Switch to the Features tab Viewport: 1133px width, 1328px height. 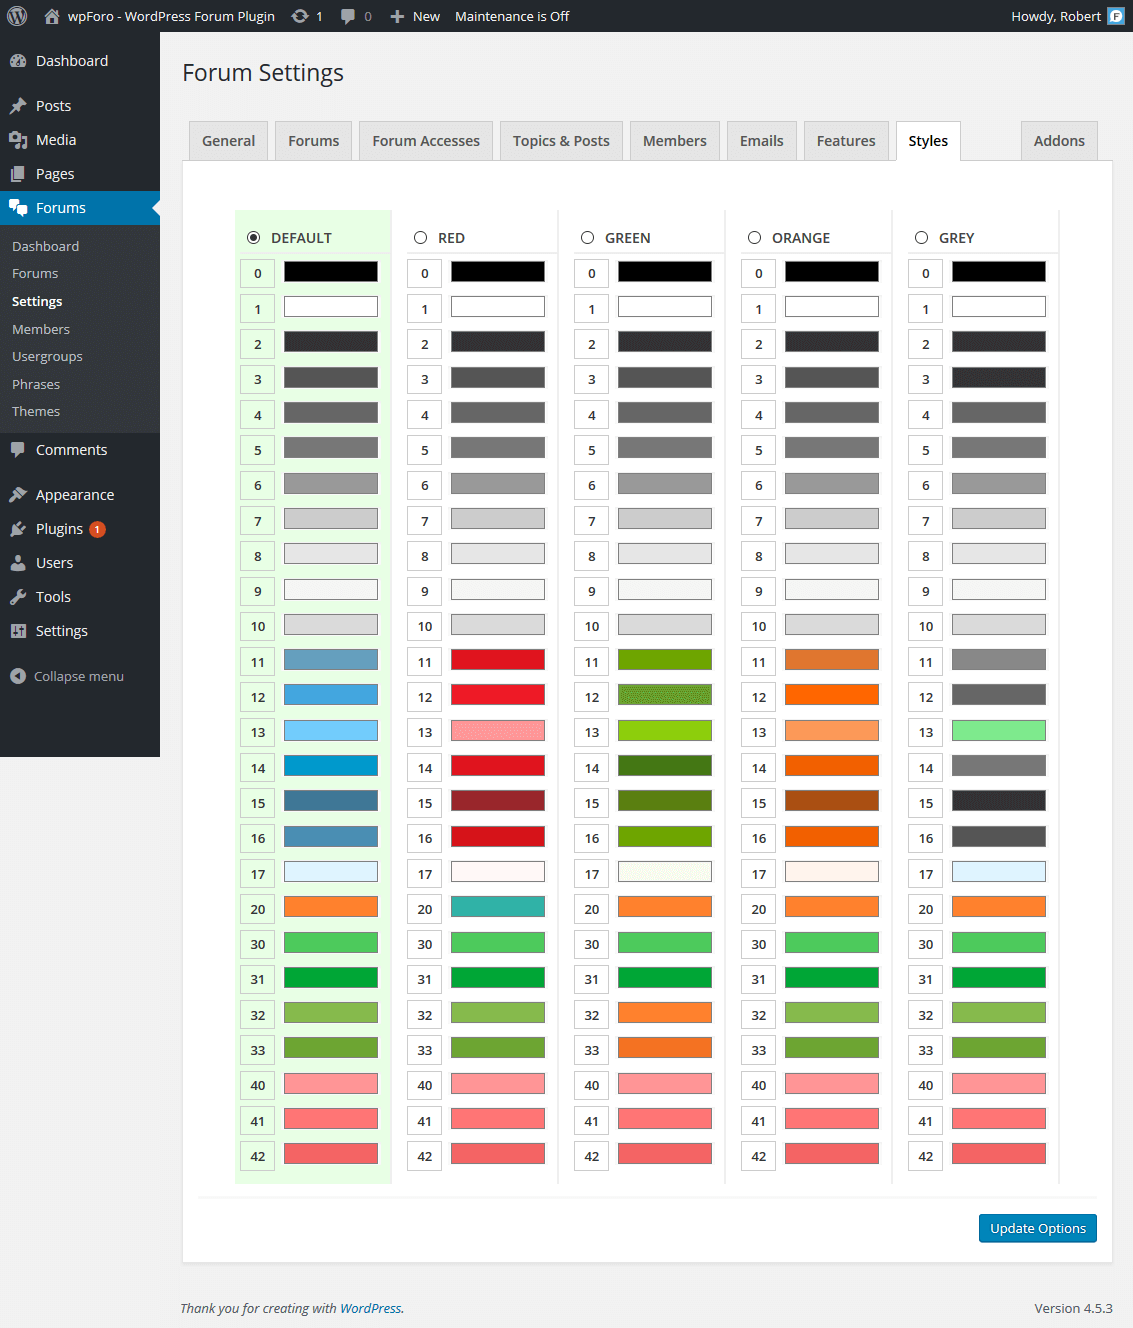point(845,141)
